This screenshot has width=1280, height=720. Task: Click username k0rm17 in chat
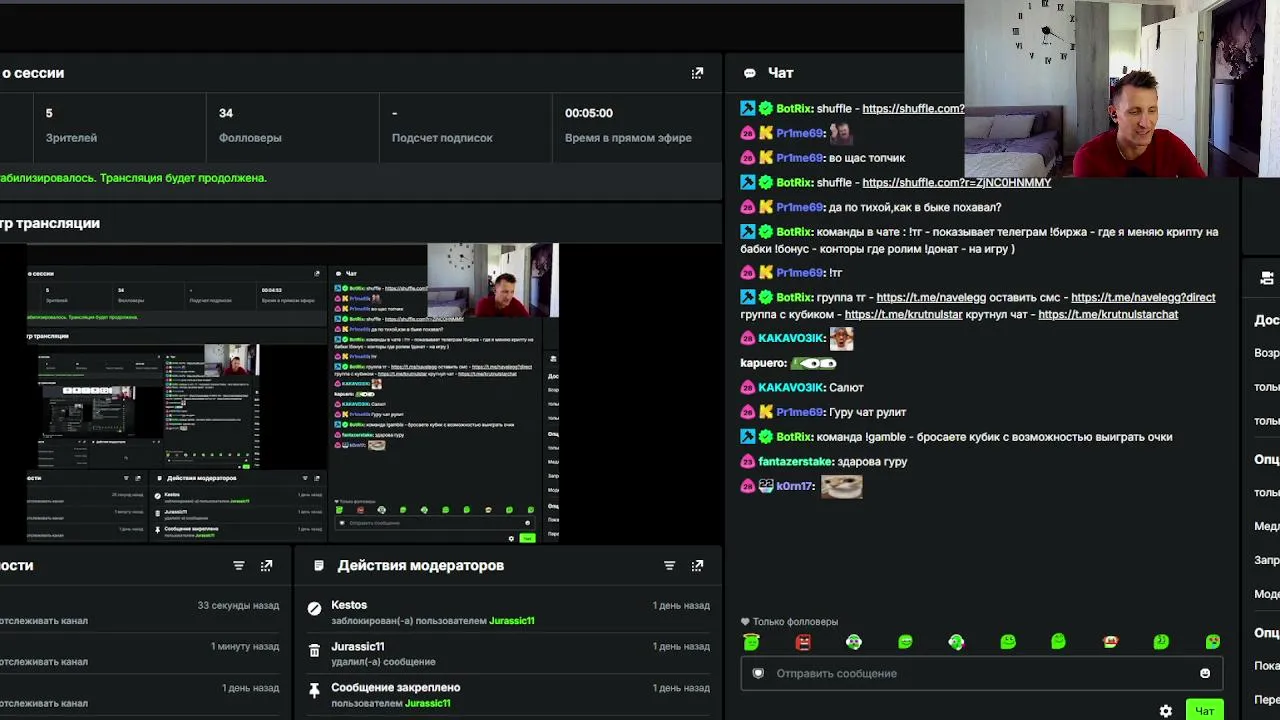pos(795,486)
